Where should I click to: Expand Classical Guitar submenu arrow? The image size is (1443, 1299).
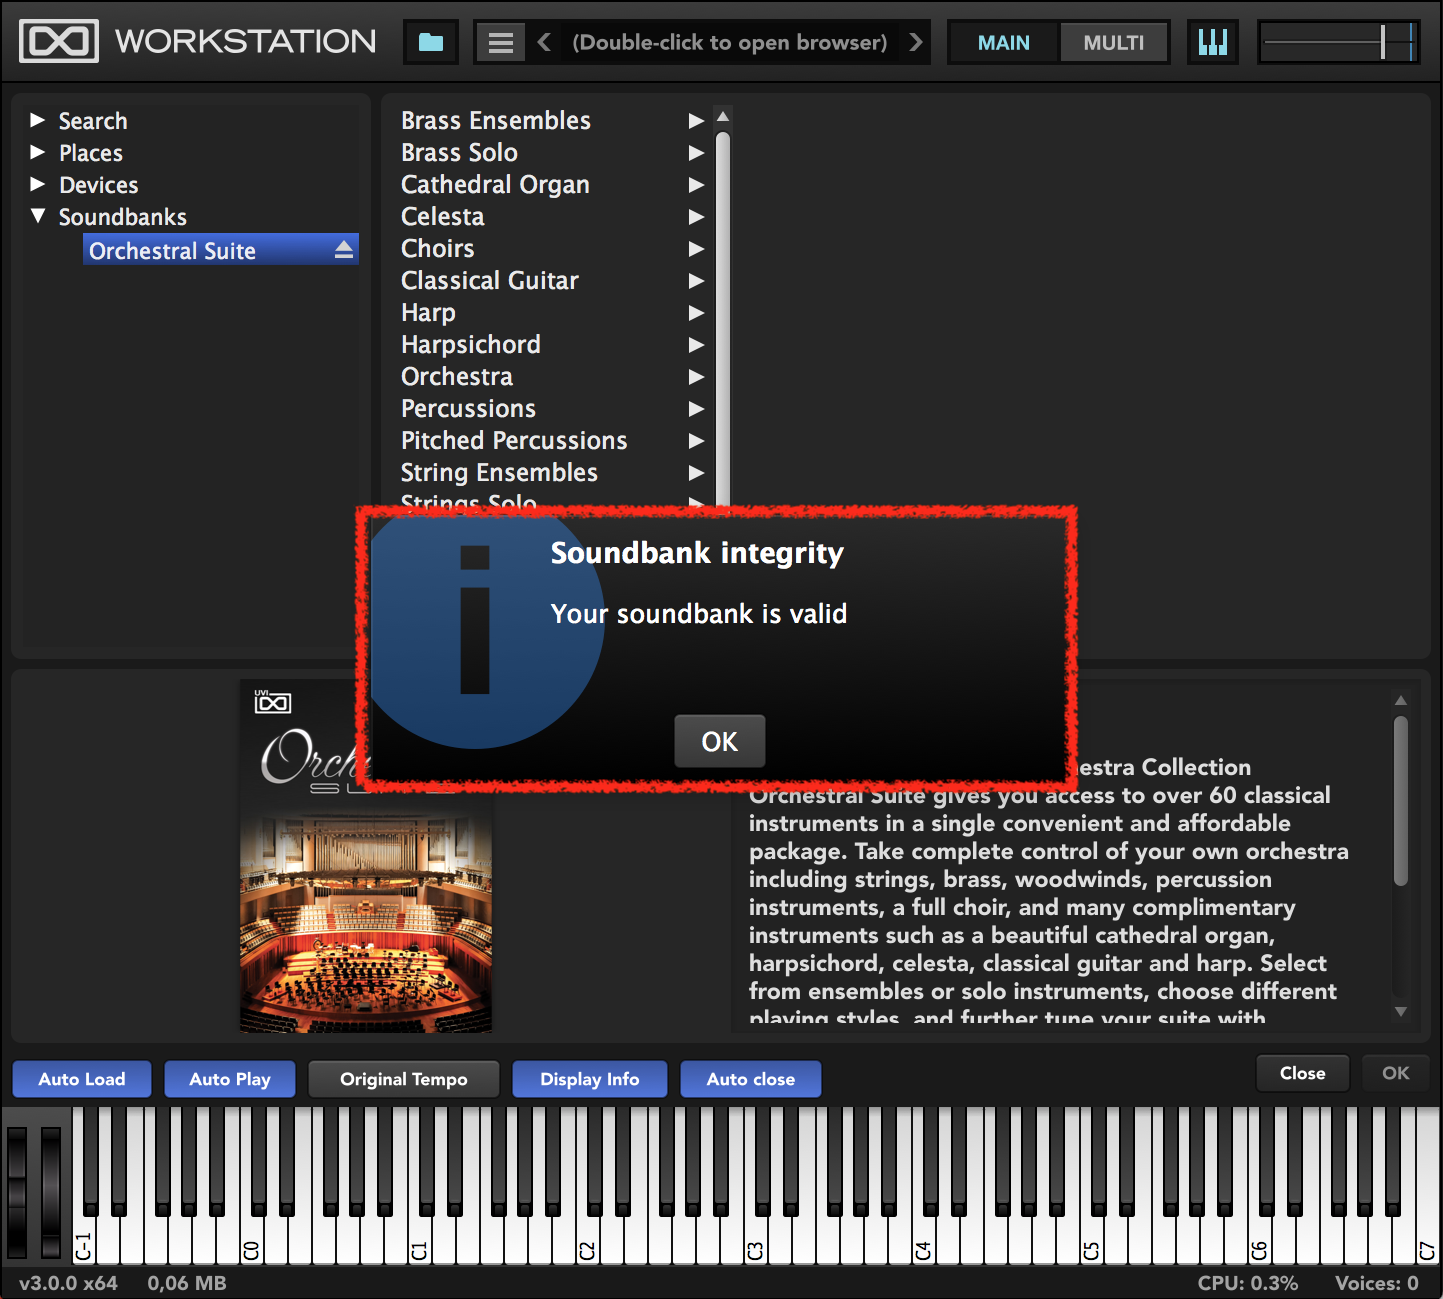pos(696,281)
